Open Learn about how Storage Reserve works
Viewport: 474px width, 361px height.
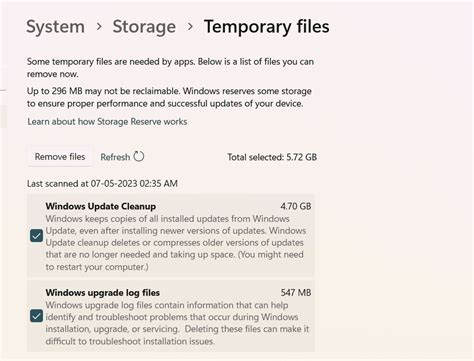click(x=107, y=122)
